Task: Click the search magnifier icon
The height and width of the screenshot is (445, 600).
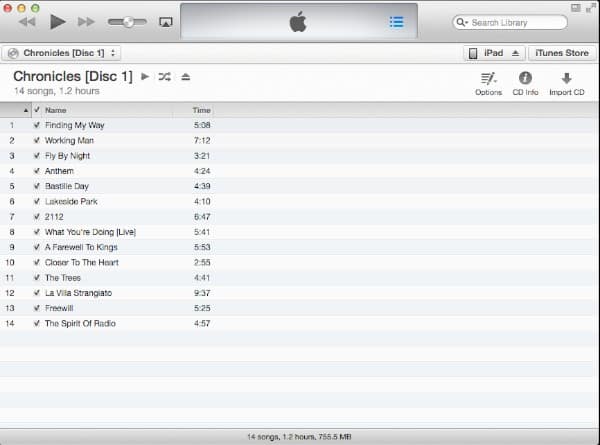Action: click(x=461, y=22)
